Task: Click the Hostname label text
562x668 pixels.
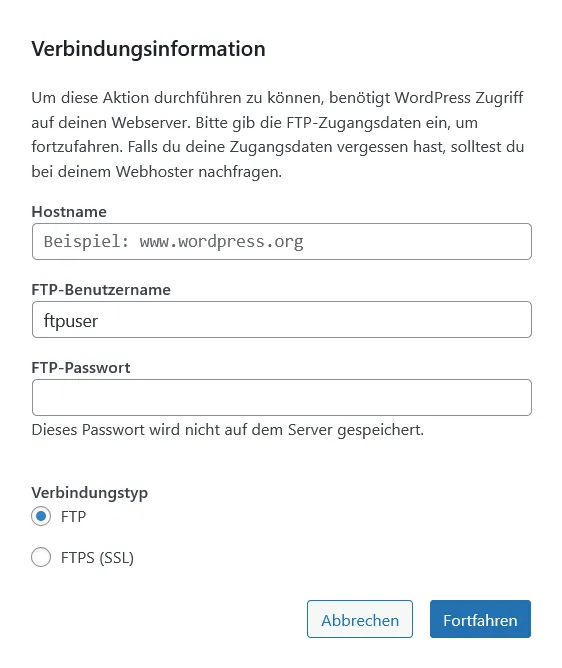Action: 69,212
